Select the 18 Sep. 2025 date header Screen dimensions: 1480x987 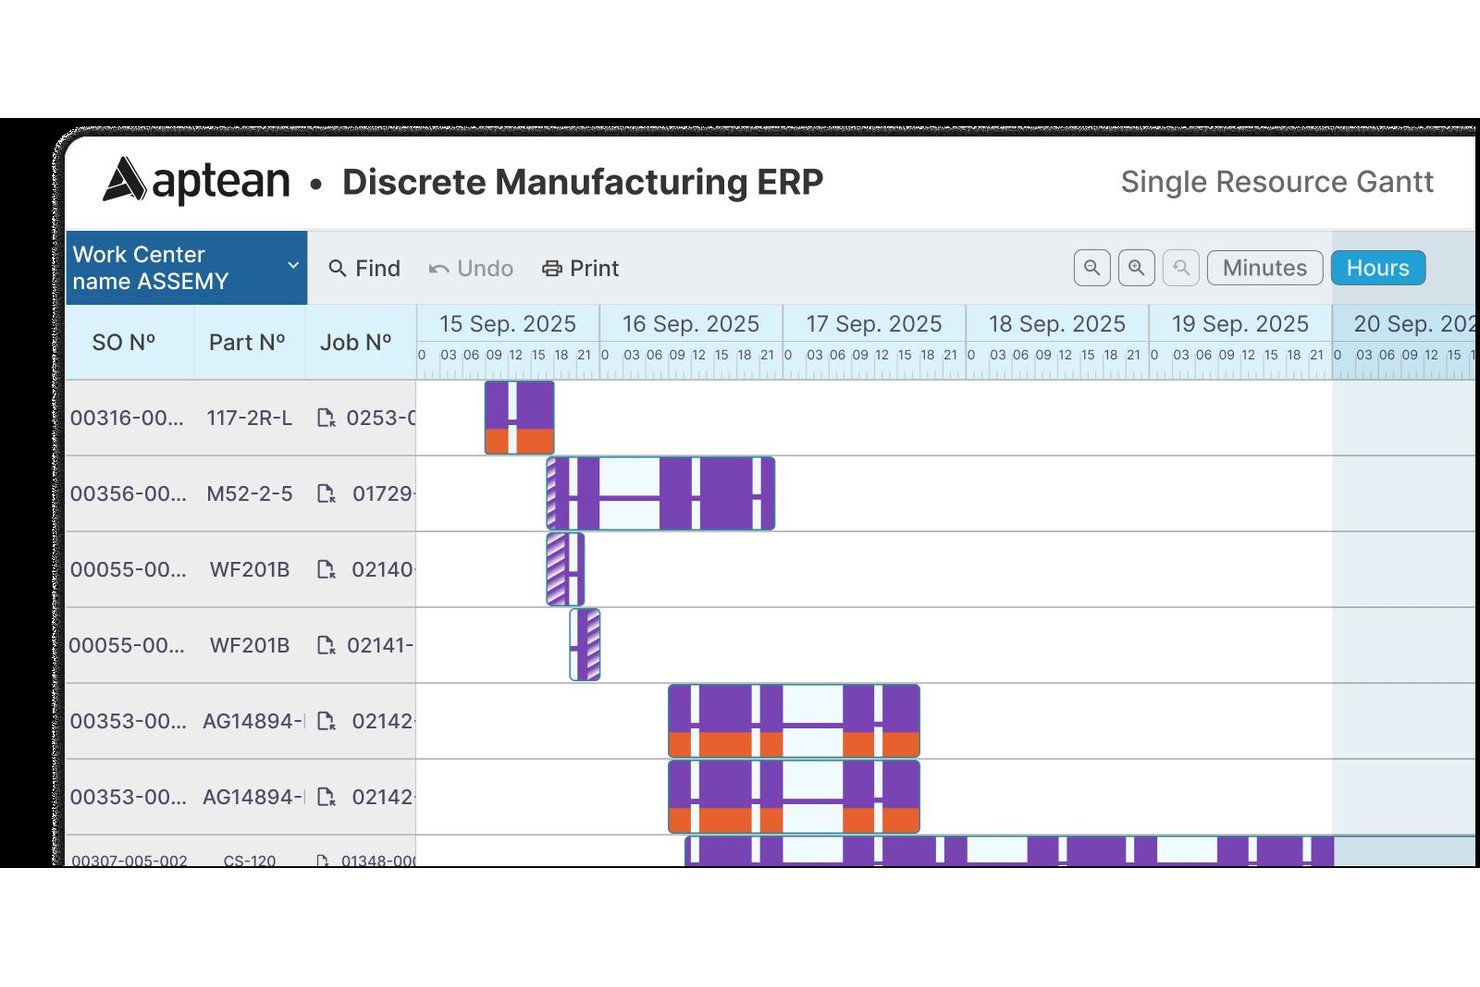[1057, 324]
